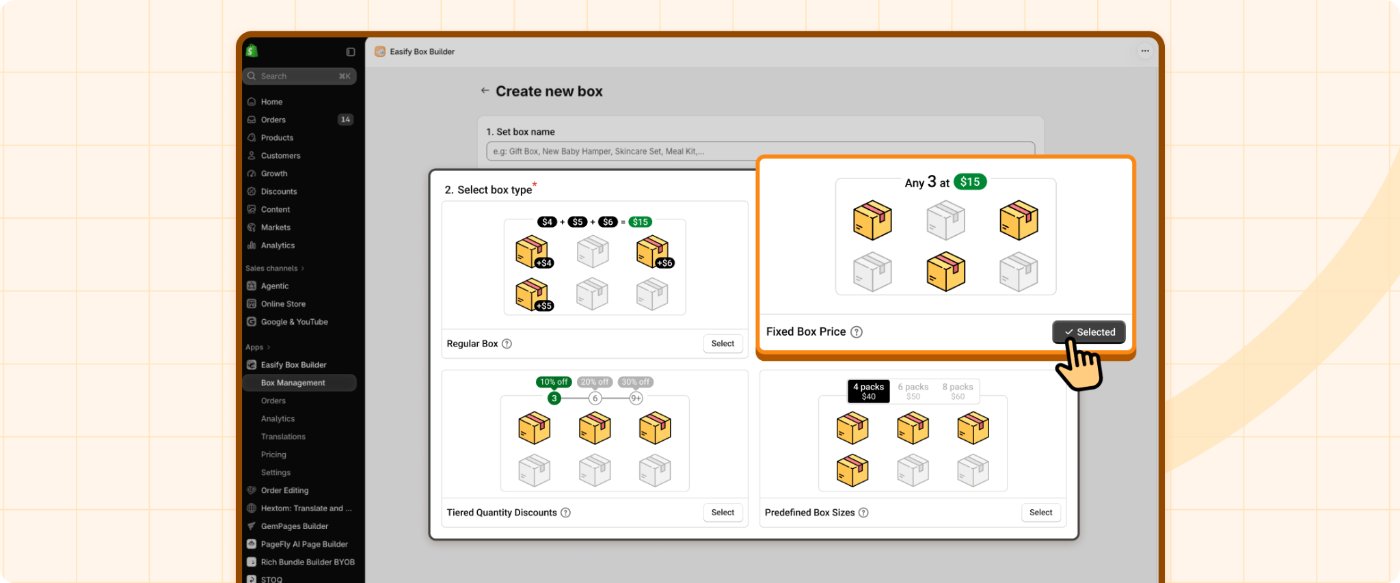Click the help icon next to Regular Box

click(x=507, y=344)
